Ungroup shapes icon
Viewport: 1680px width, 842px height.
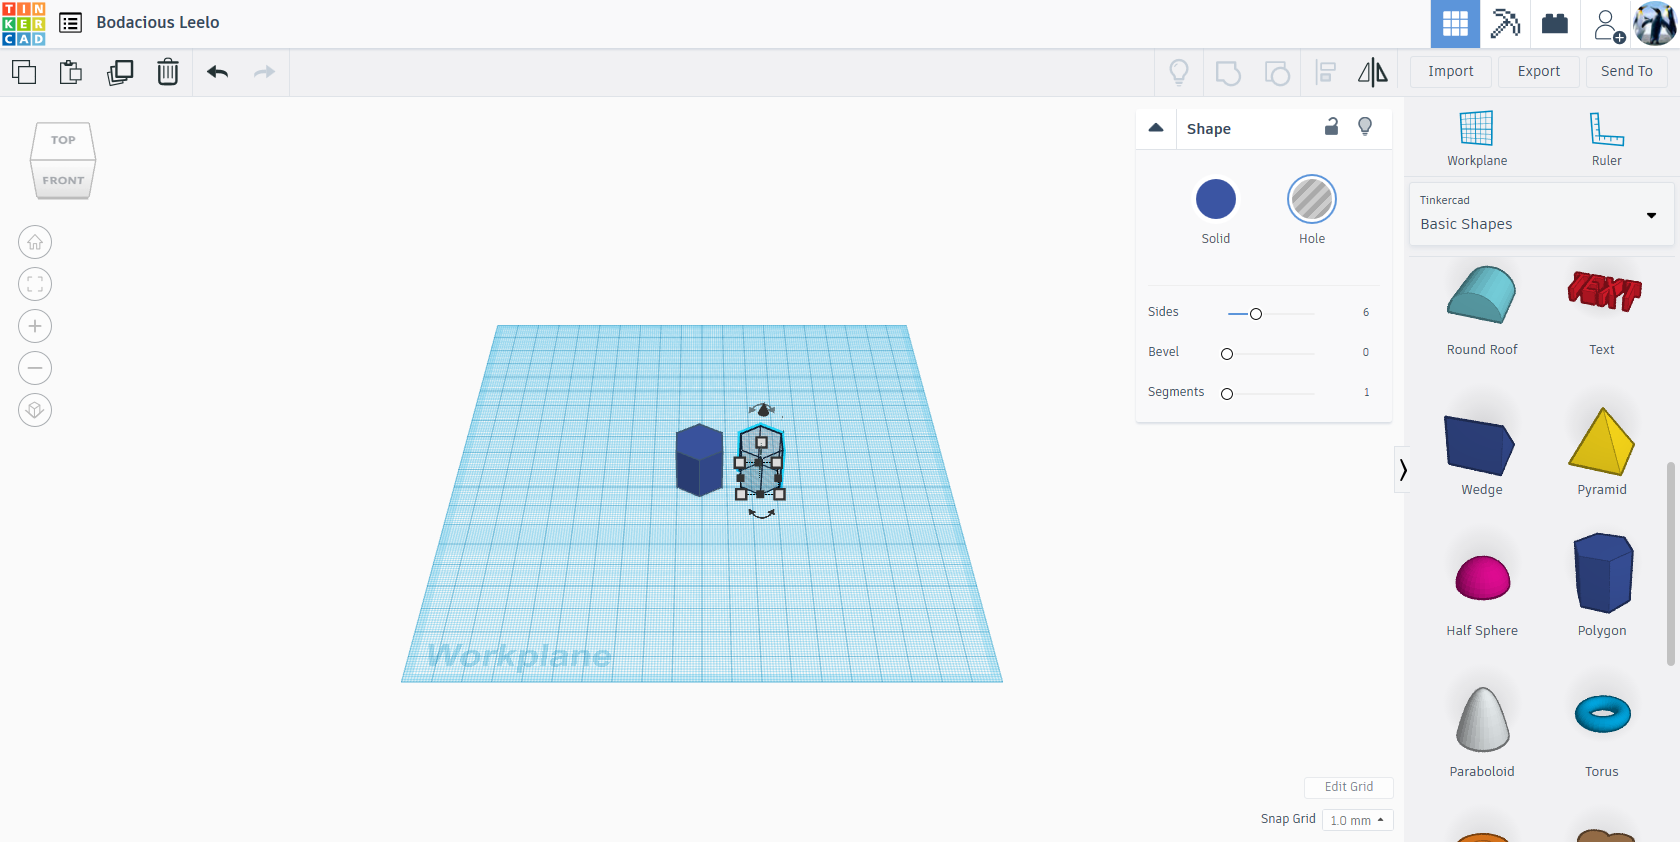tap(1277, 72)
